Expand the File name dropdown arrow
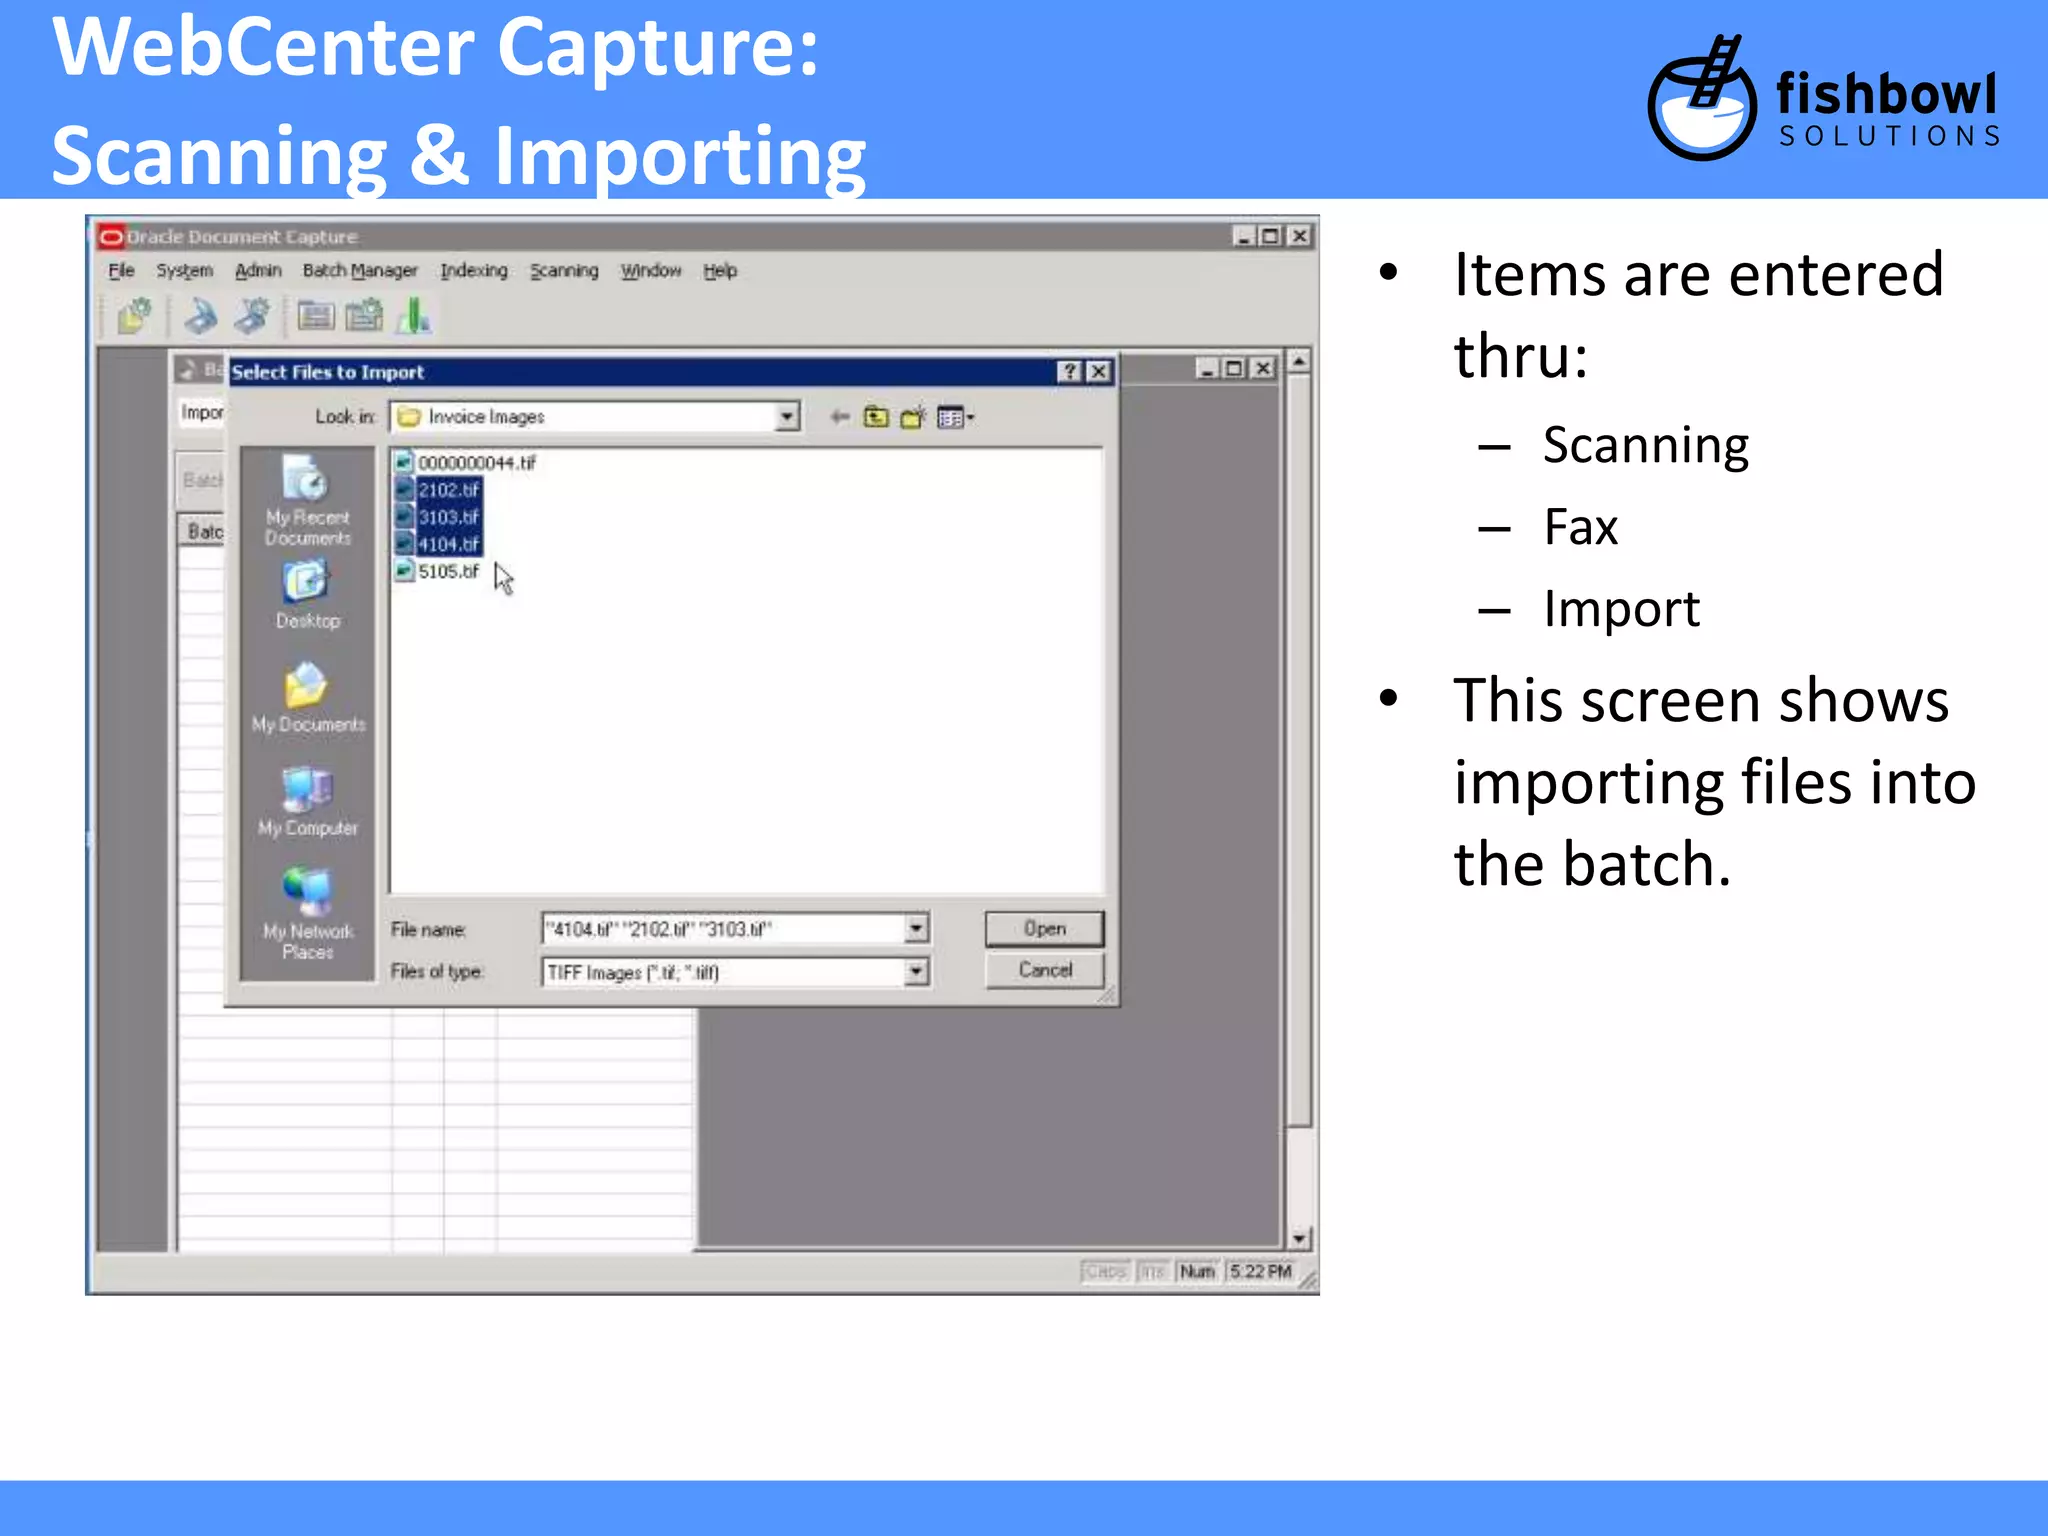Screen dimensions: 2048x1536 click(x=916, y=929)
